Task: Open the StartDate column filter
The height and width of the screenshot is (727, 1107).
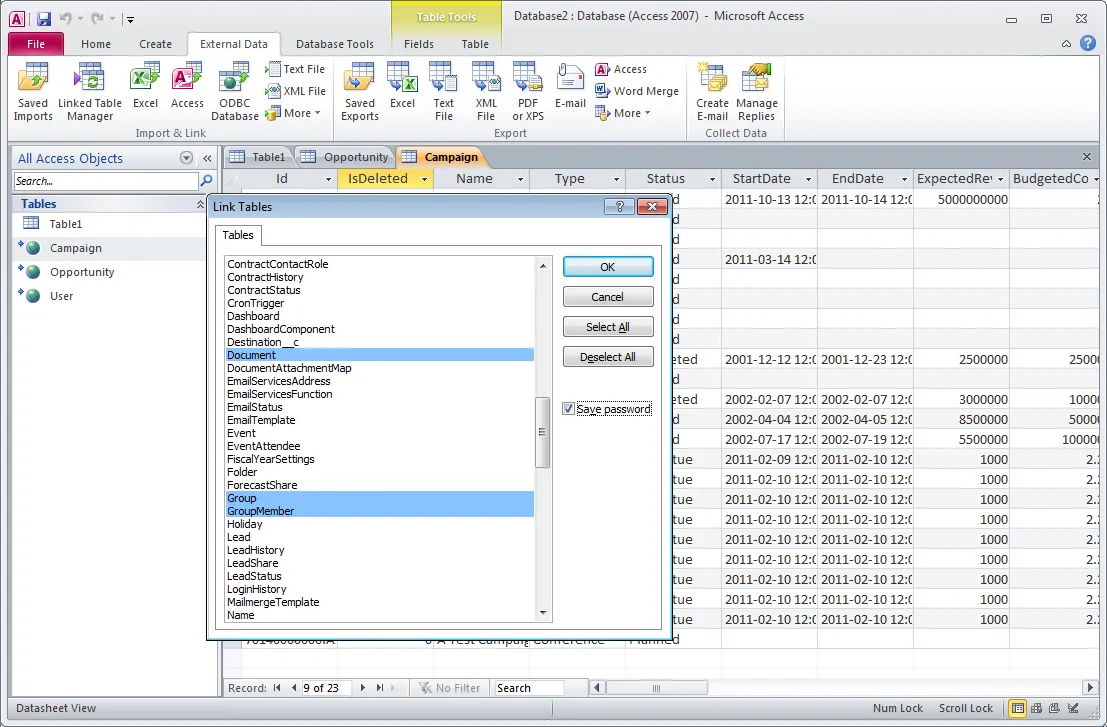Action: coord(806,178)
